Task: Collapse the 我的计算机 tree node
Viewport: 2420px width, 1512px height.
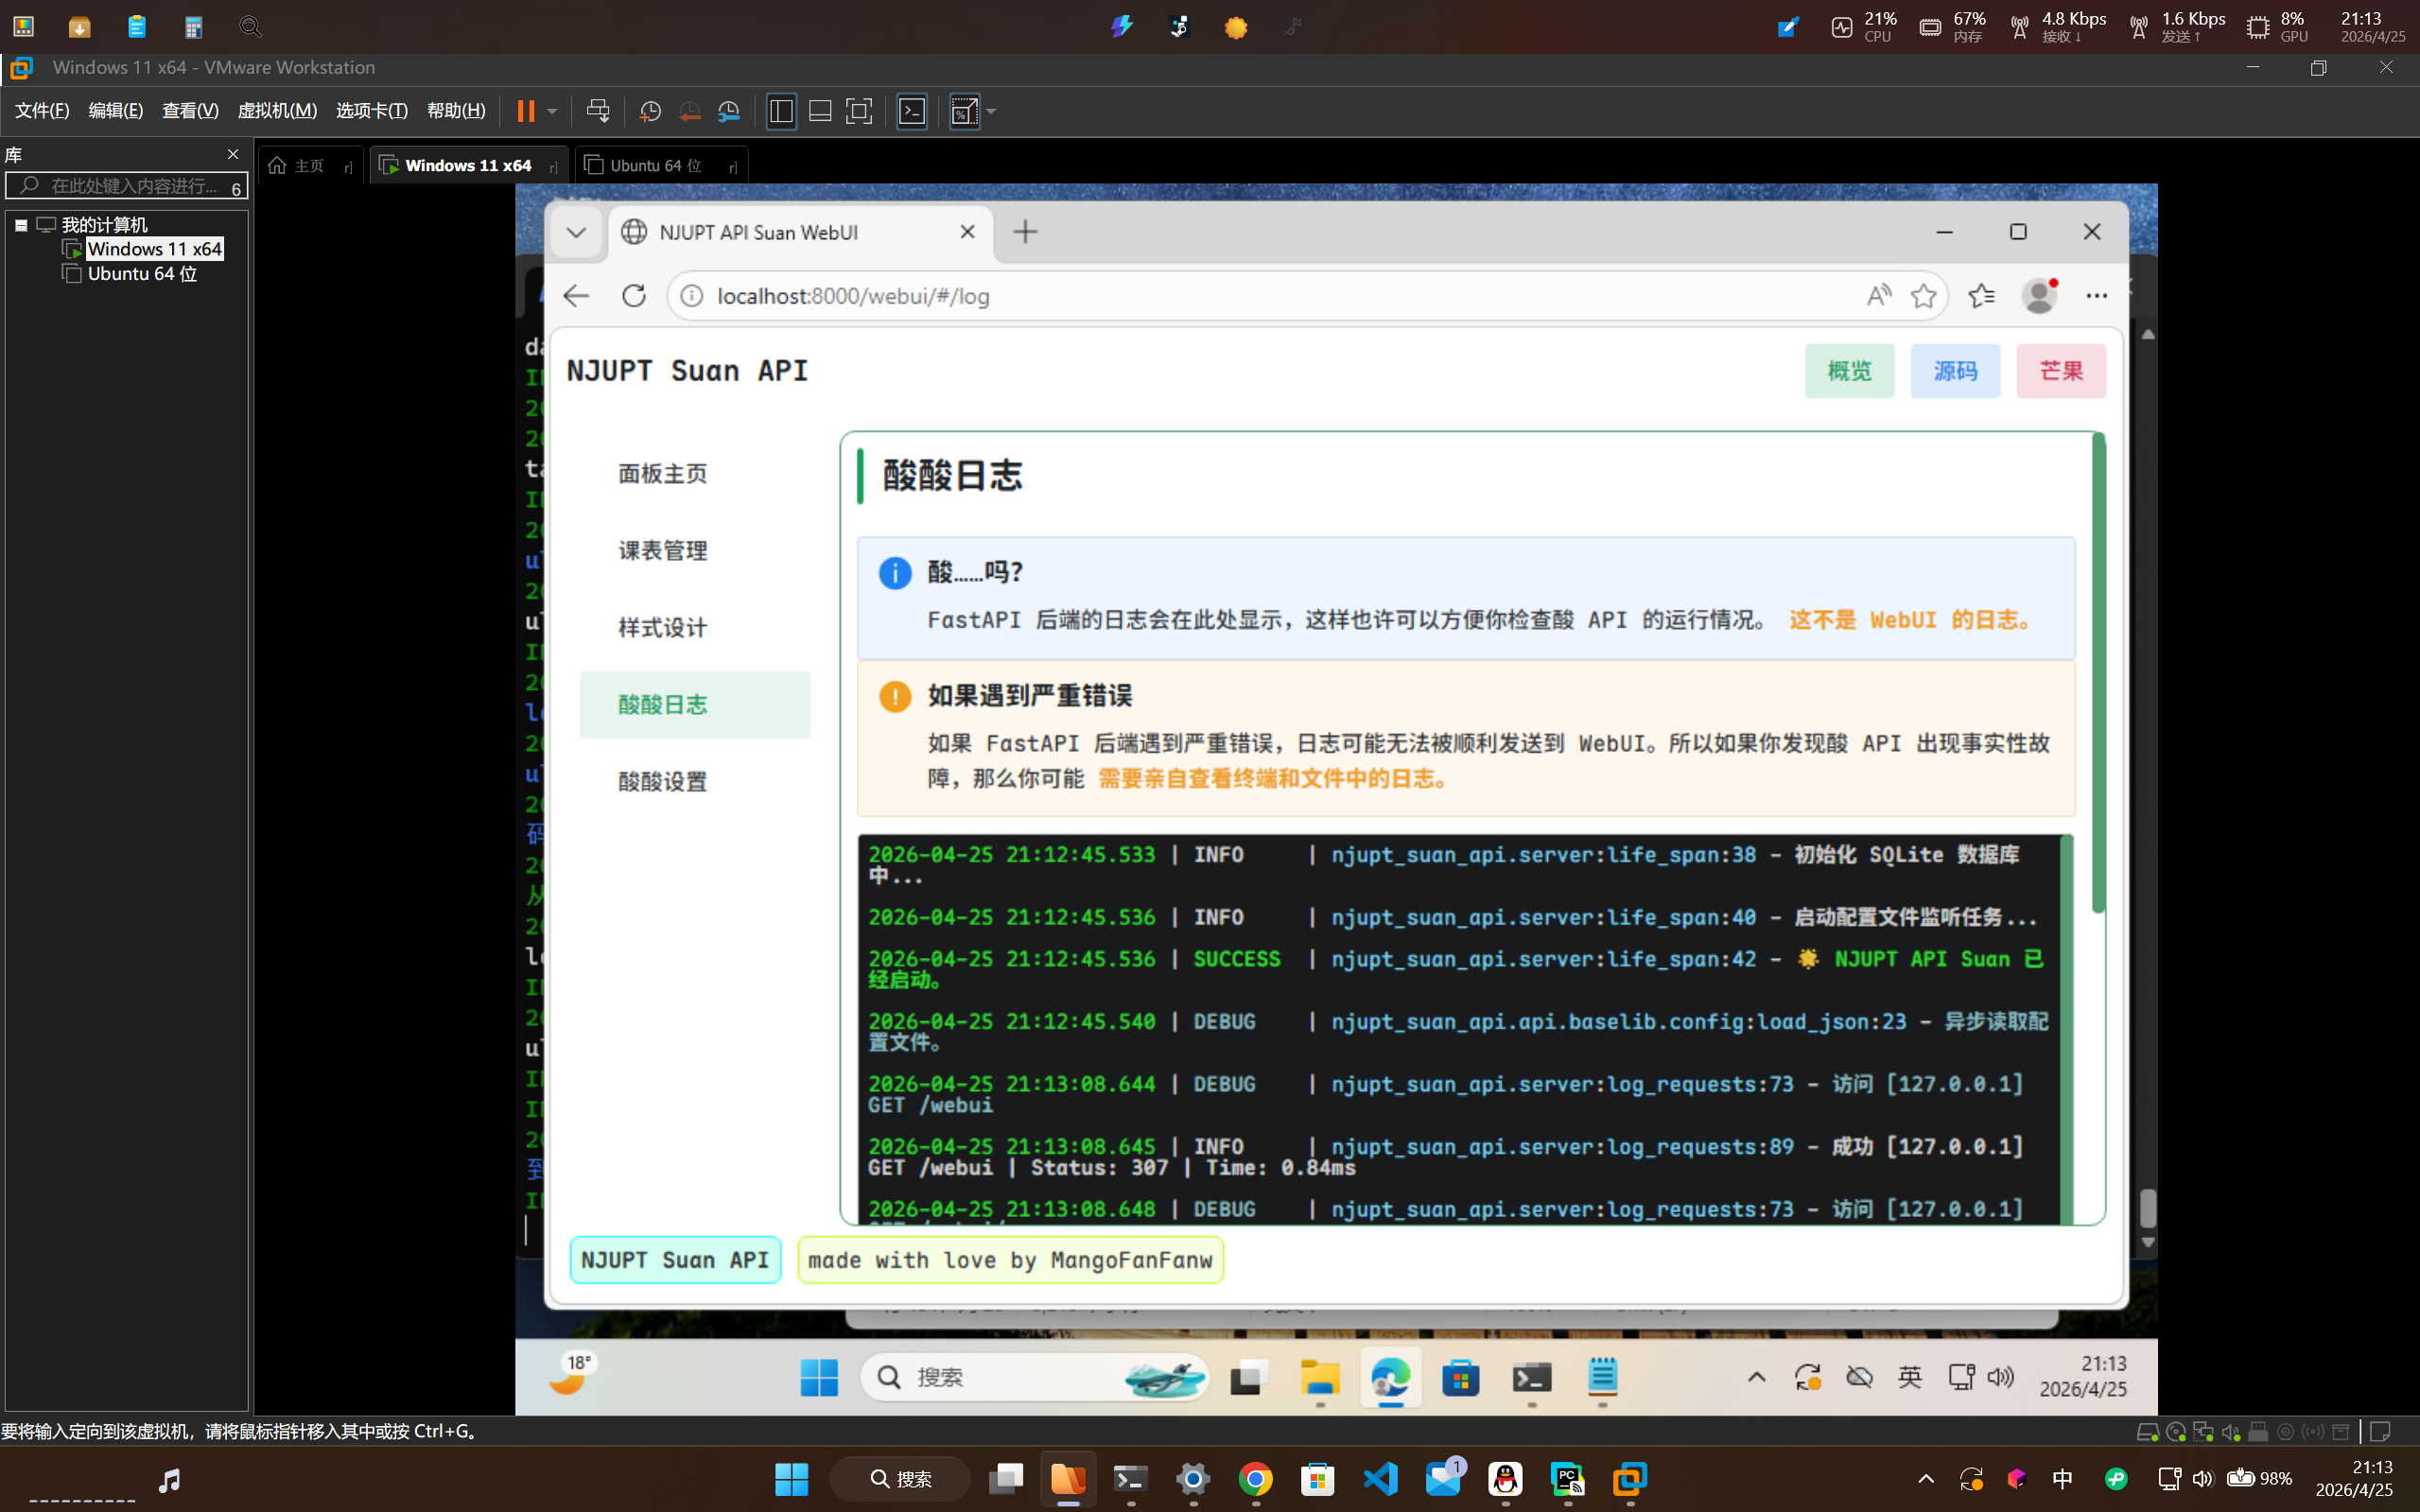Action: (x=21, y=225)
